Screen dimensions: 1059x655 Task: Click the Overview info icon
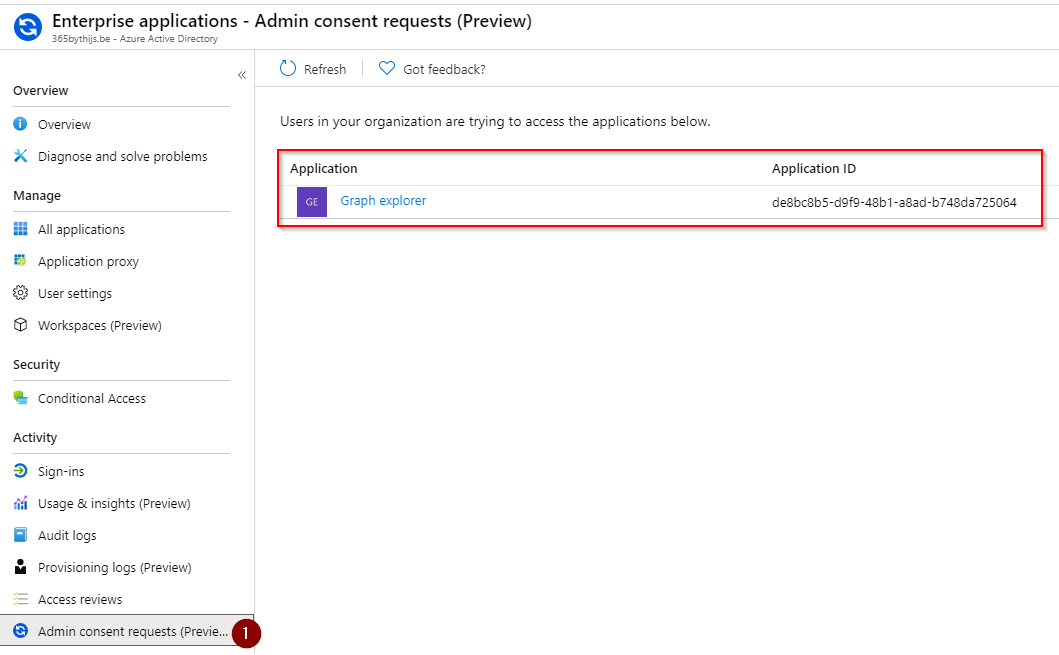coord(20,124)
